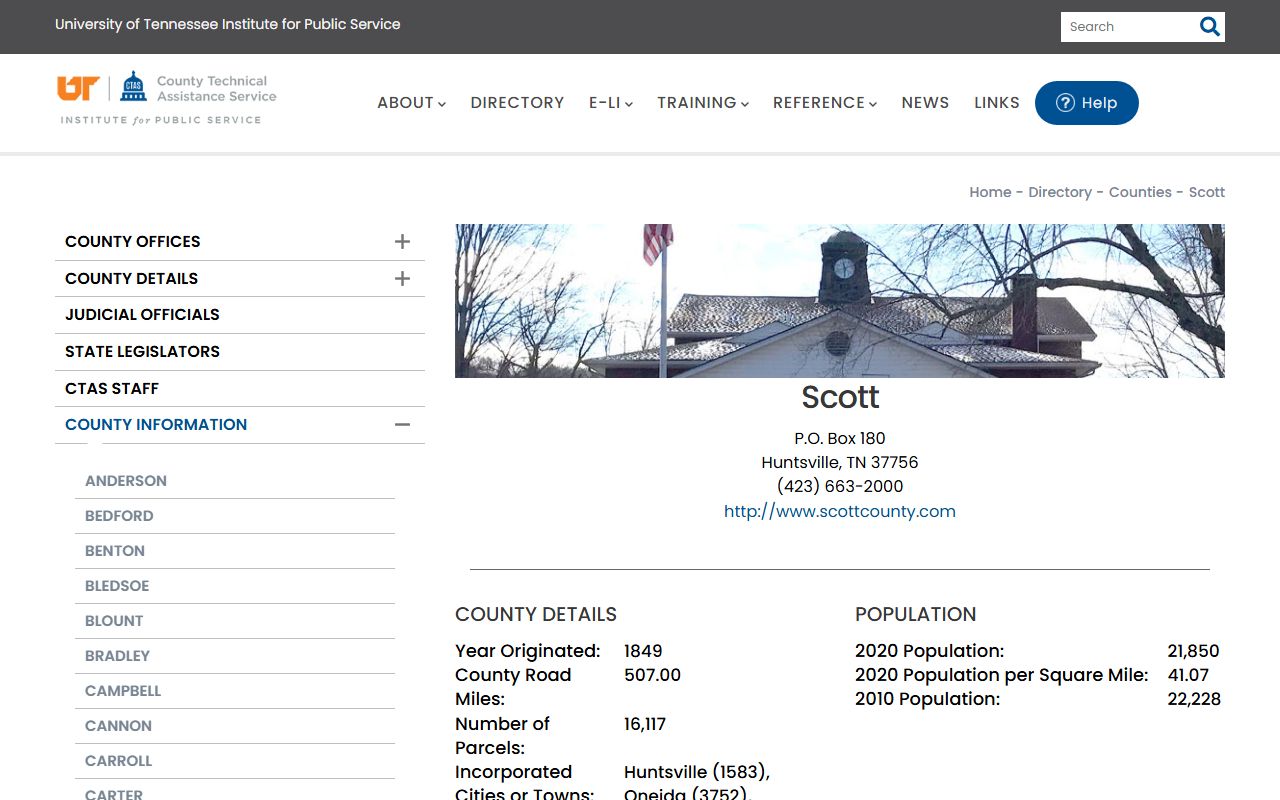Click the search magnifier icon
1280x800 pixels.
pyautogui.click(x=1210, y=27)
